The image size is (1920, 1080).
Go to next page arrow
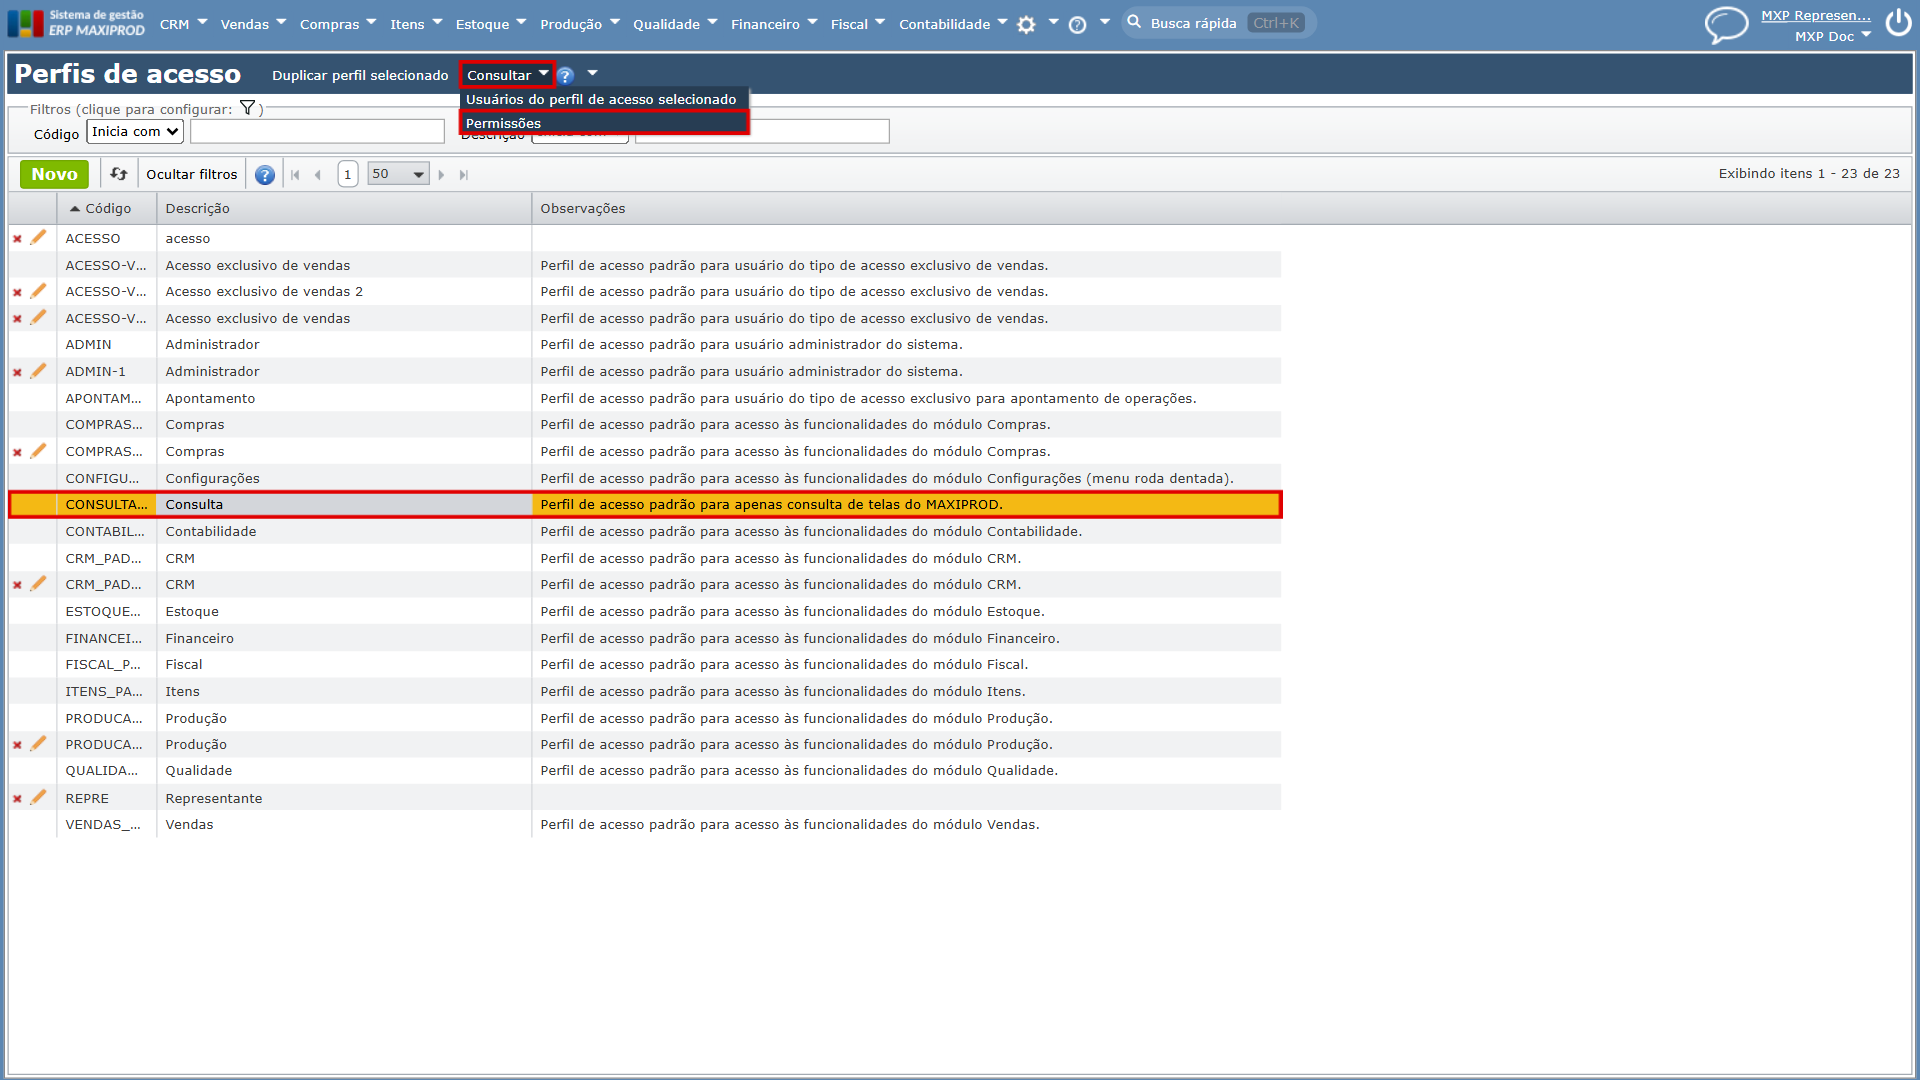441,175
